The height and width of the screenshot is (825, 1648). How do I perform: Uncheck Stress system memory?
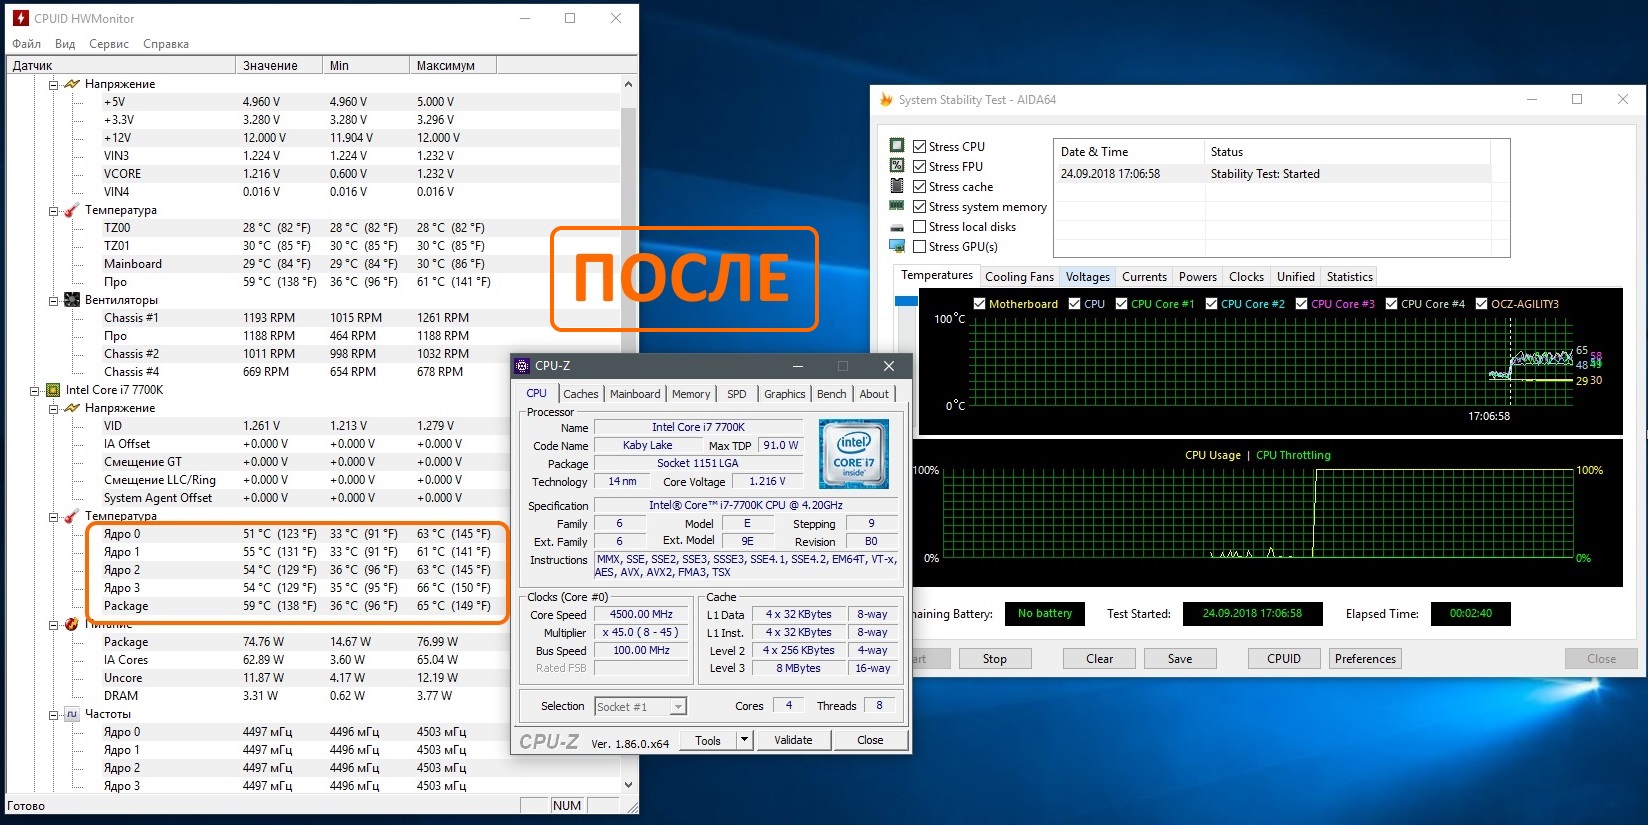click(919, 206)
